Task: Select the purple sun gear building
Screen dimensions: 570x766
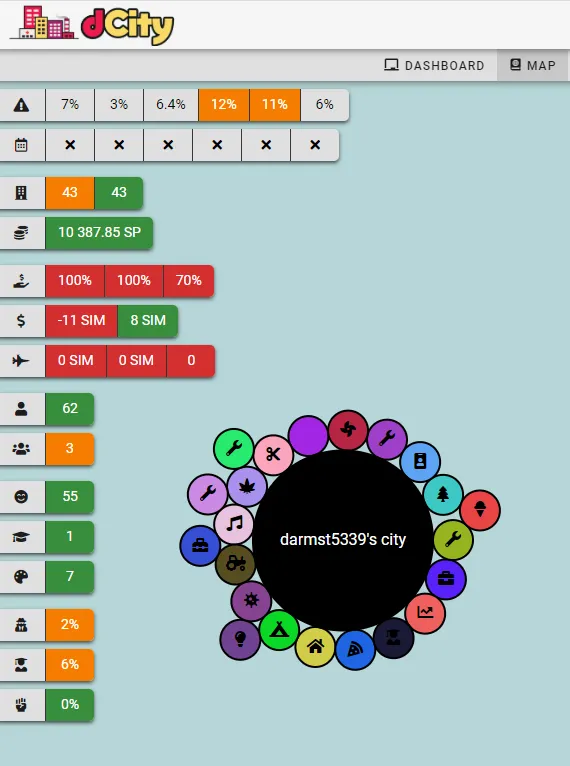Action: 251,600
